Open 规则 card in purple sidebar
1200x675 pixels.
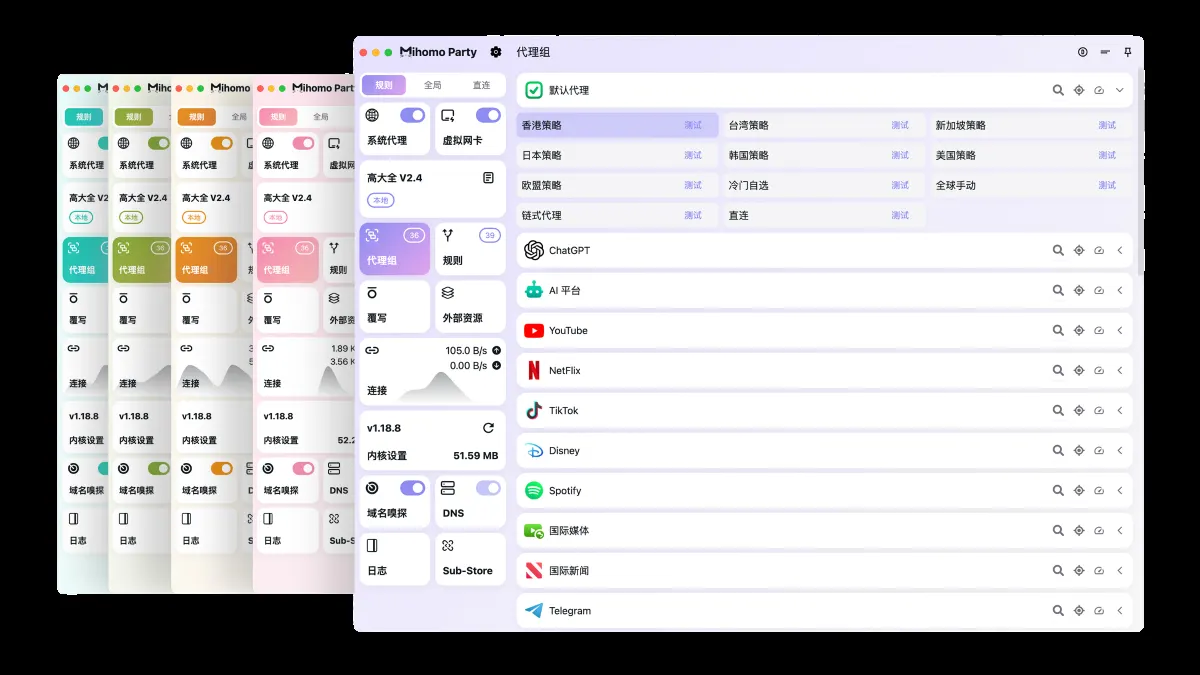[x=470, y=248]
